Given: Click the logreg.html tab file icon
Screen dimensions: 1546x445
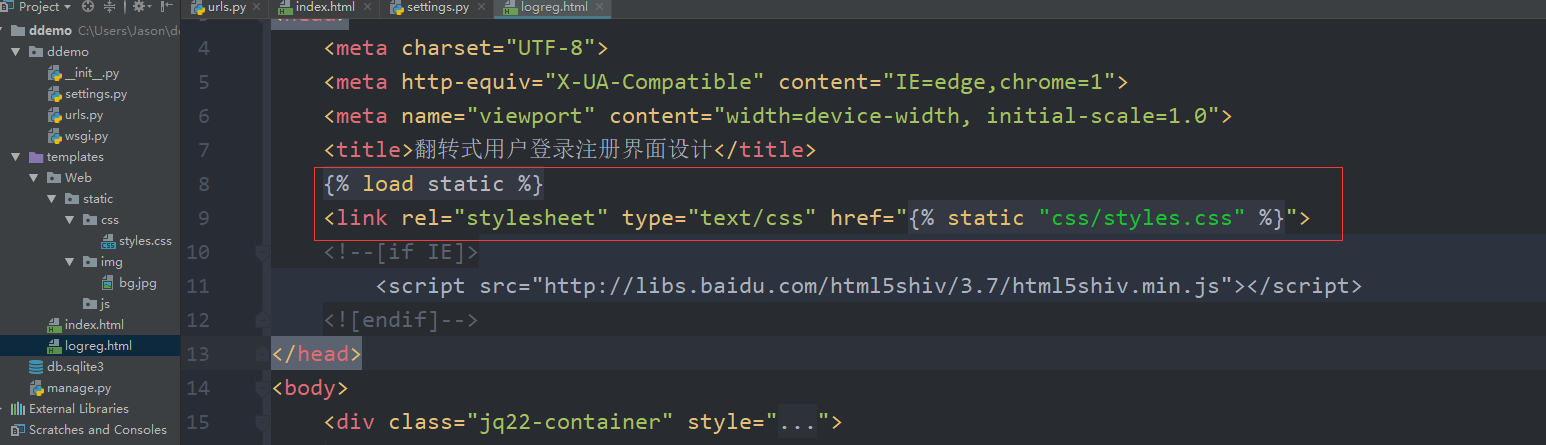Looking at the screenshot, I should 509,8.
